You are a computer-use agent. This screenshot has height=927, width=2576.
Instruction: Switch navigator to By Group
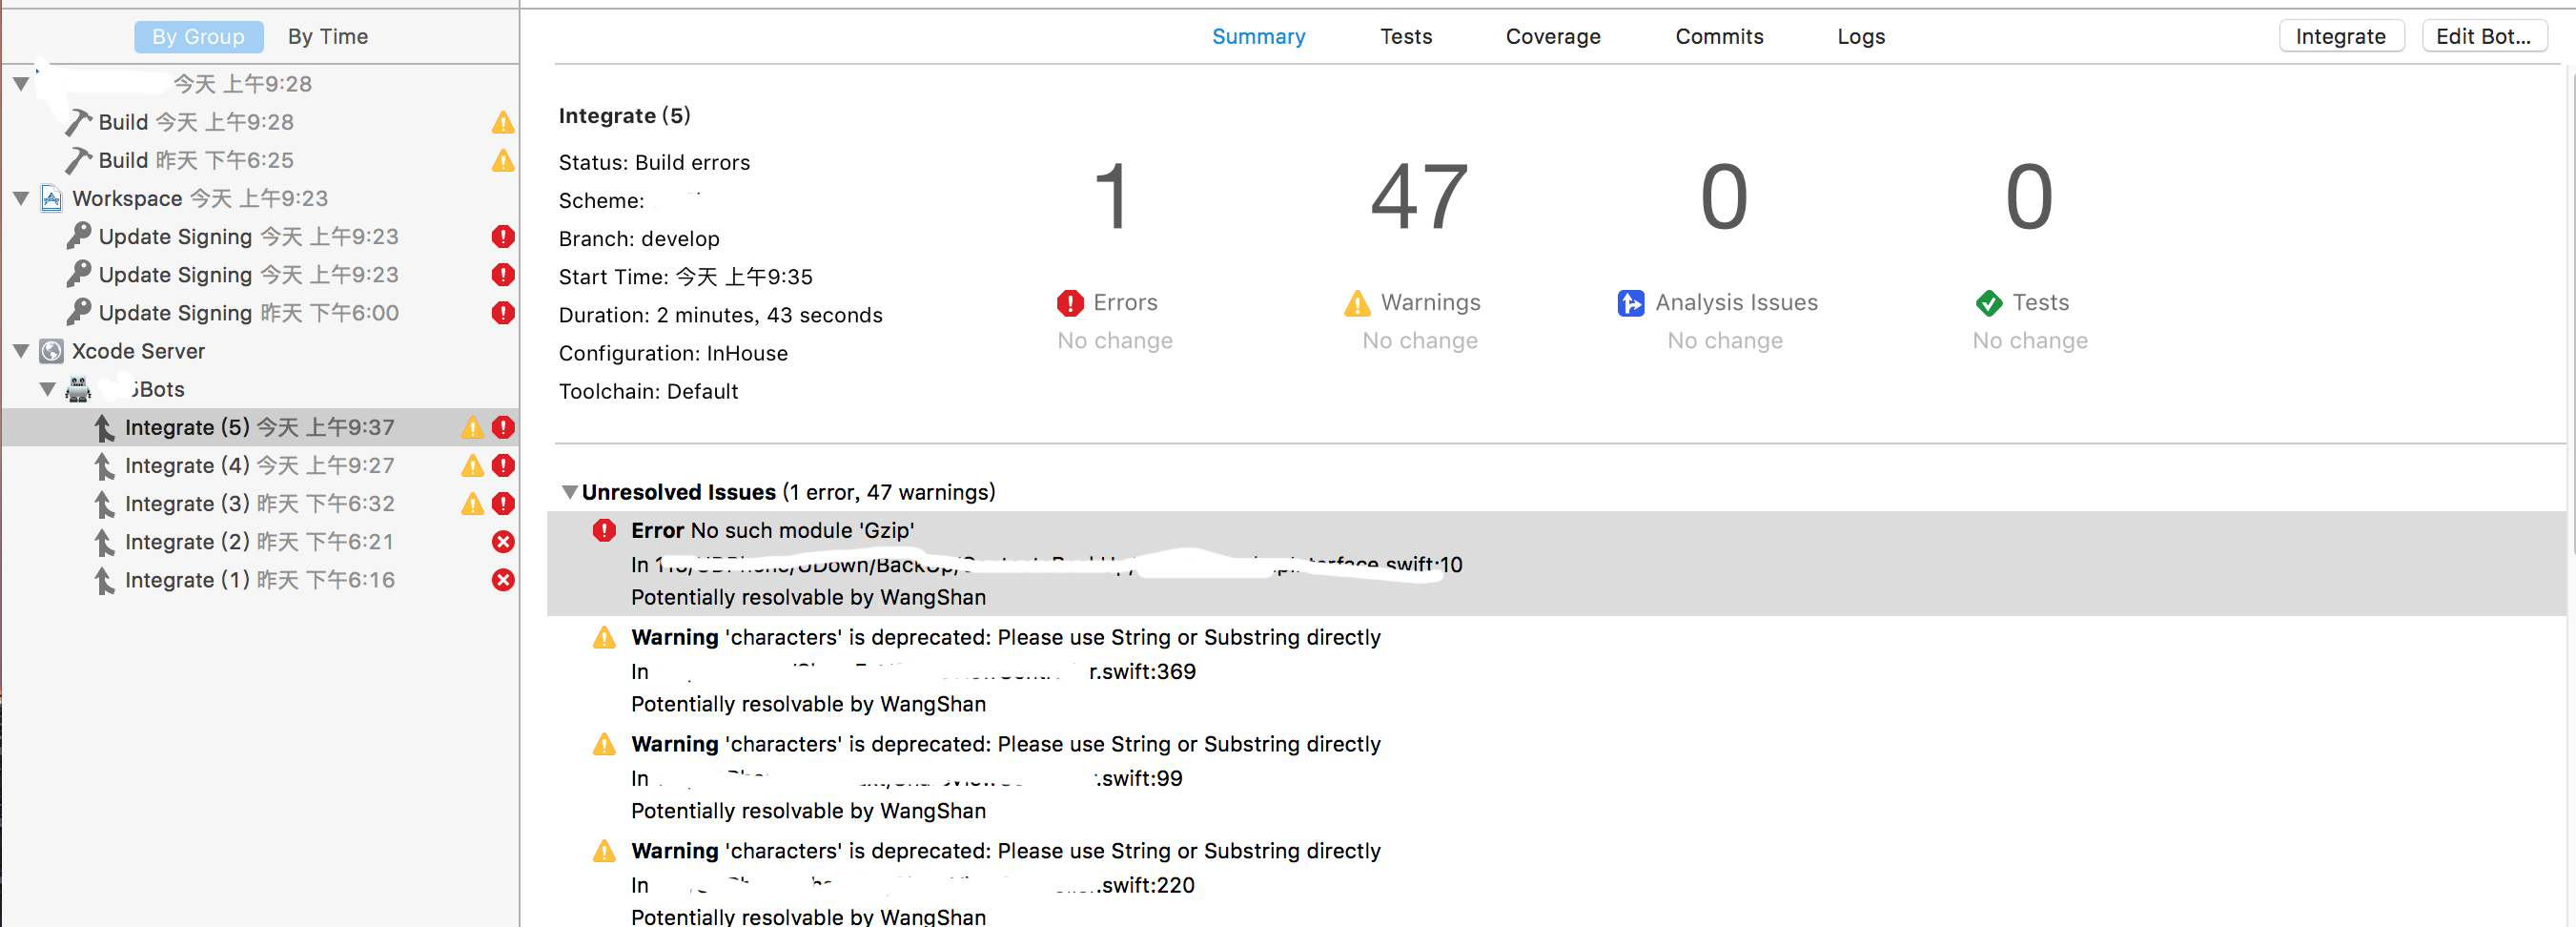point(198,37)
